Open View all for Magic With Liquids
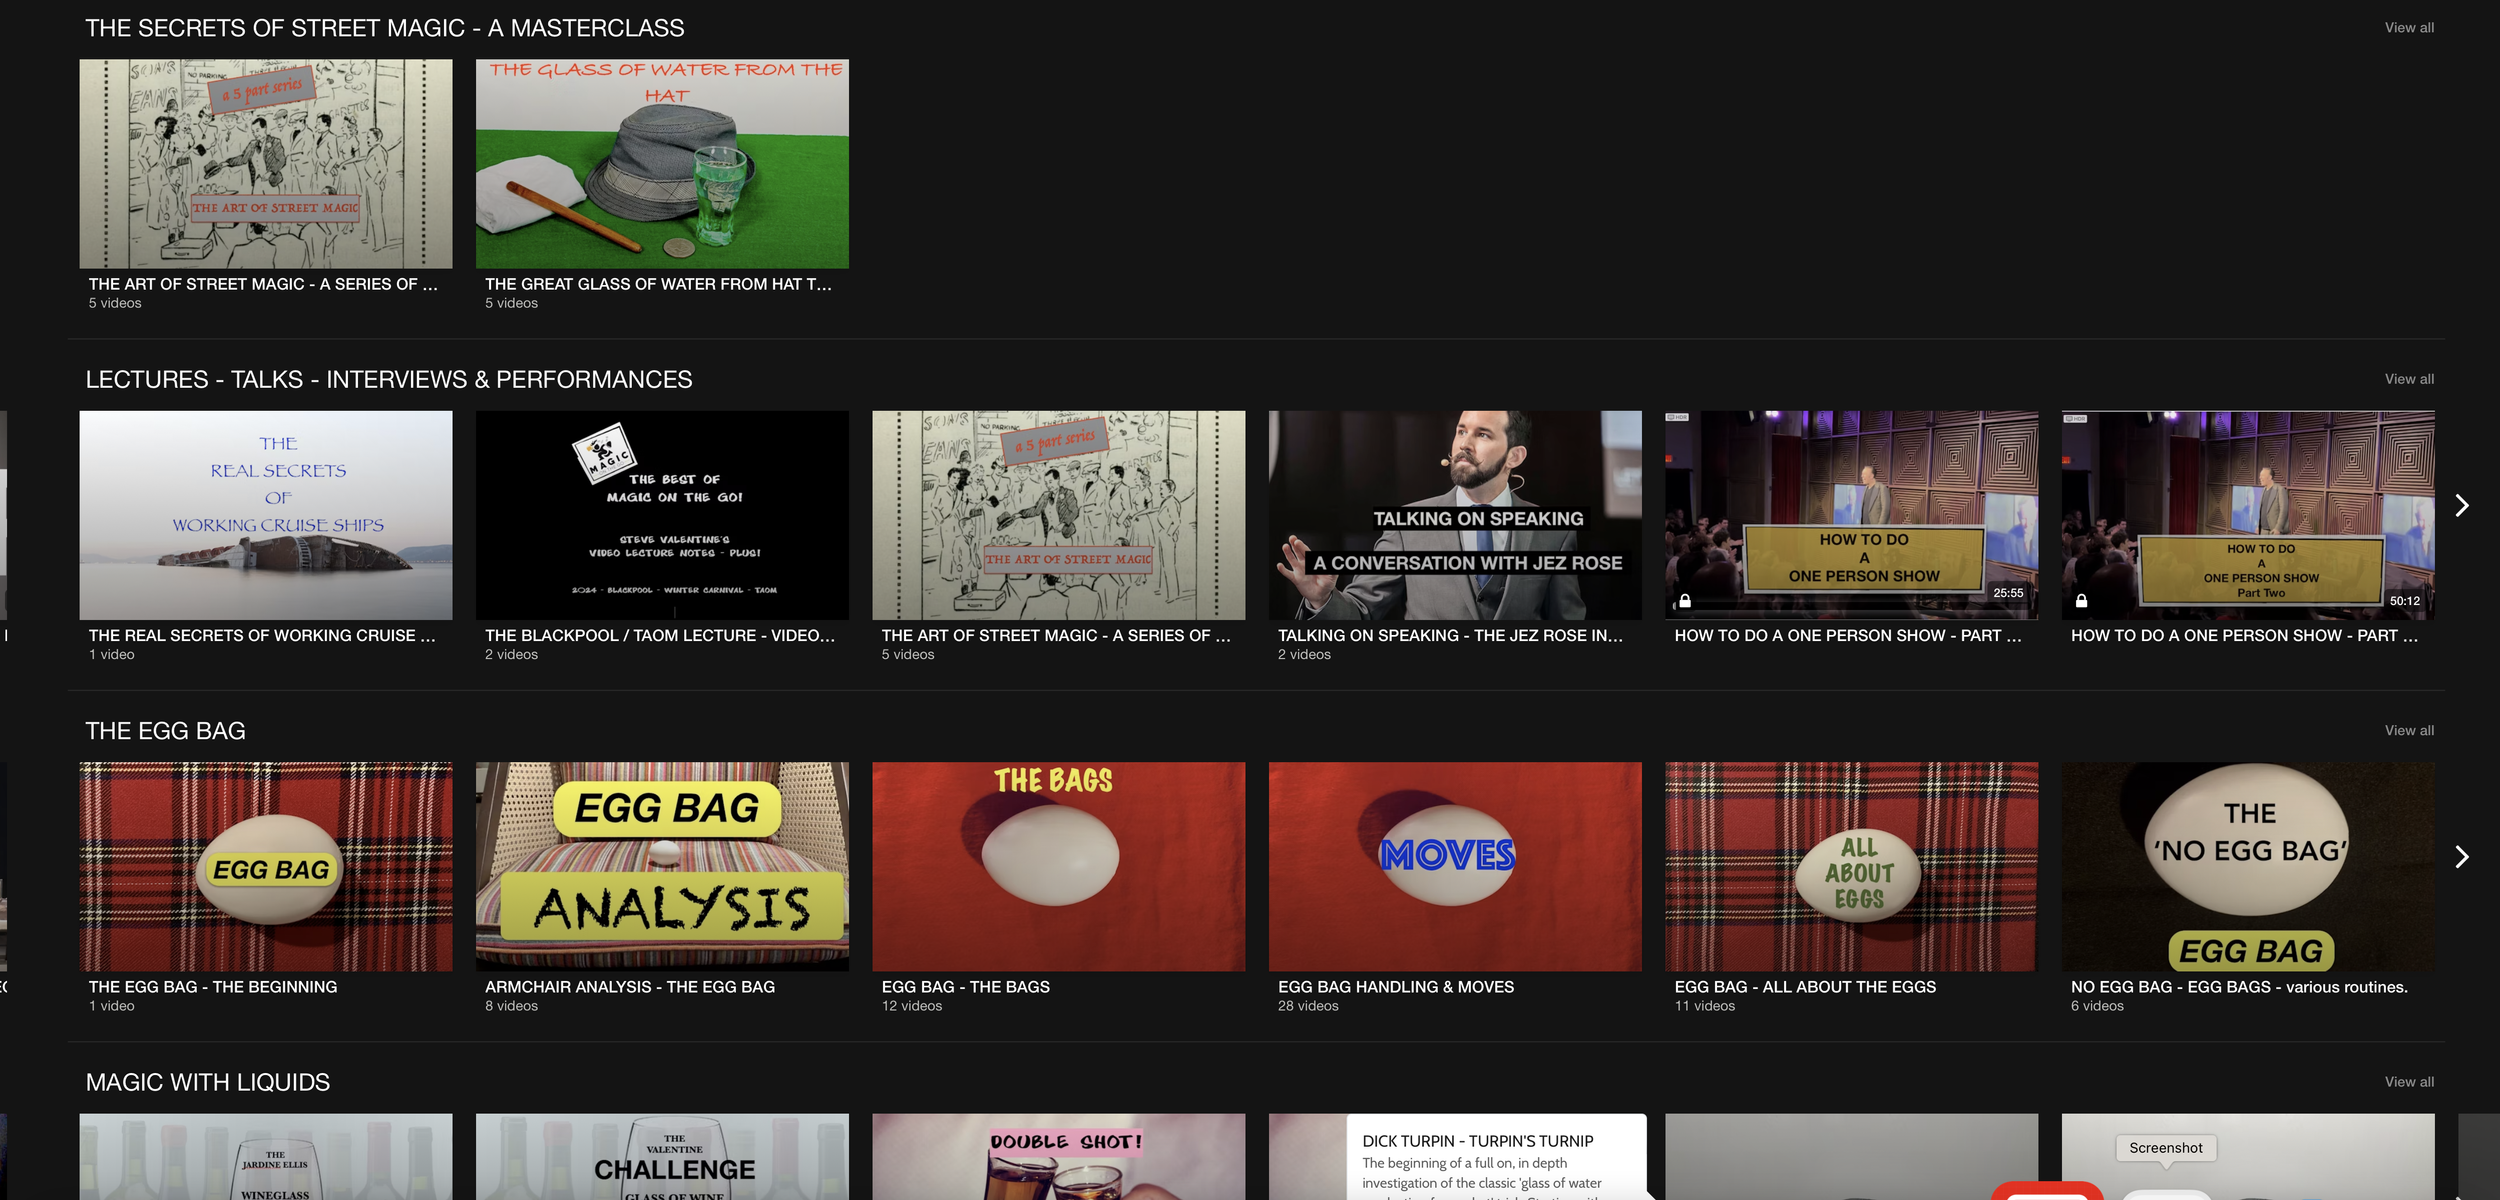The width and height of the screenshot is (2500, 1200). coord(2408,1082)
